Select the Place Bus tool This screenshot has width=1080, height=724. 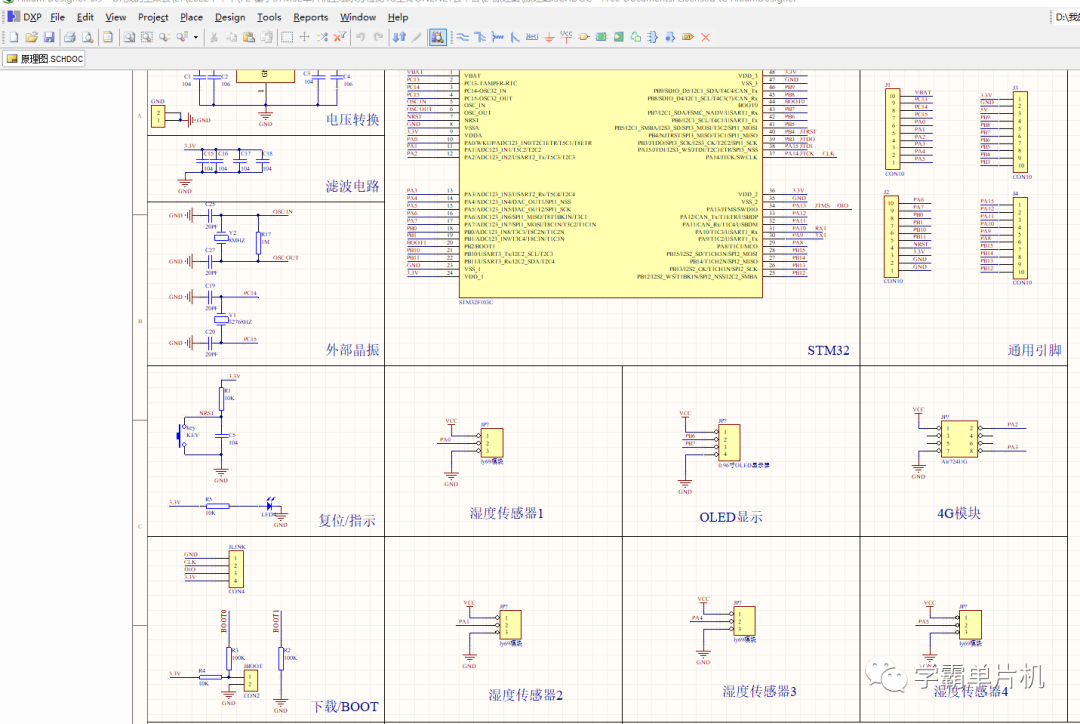pyautogui.click(x=480, y=37)
